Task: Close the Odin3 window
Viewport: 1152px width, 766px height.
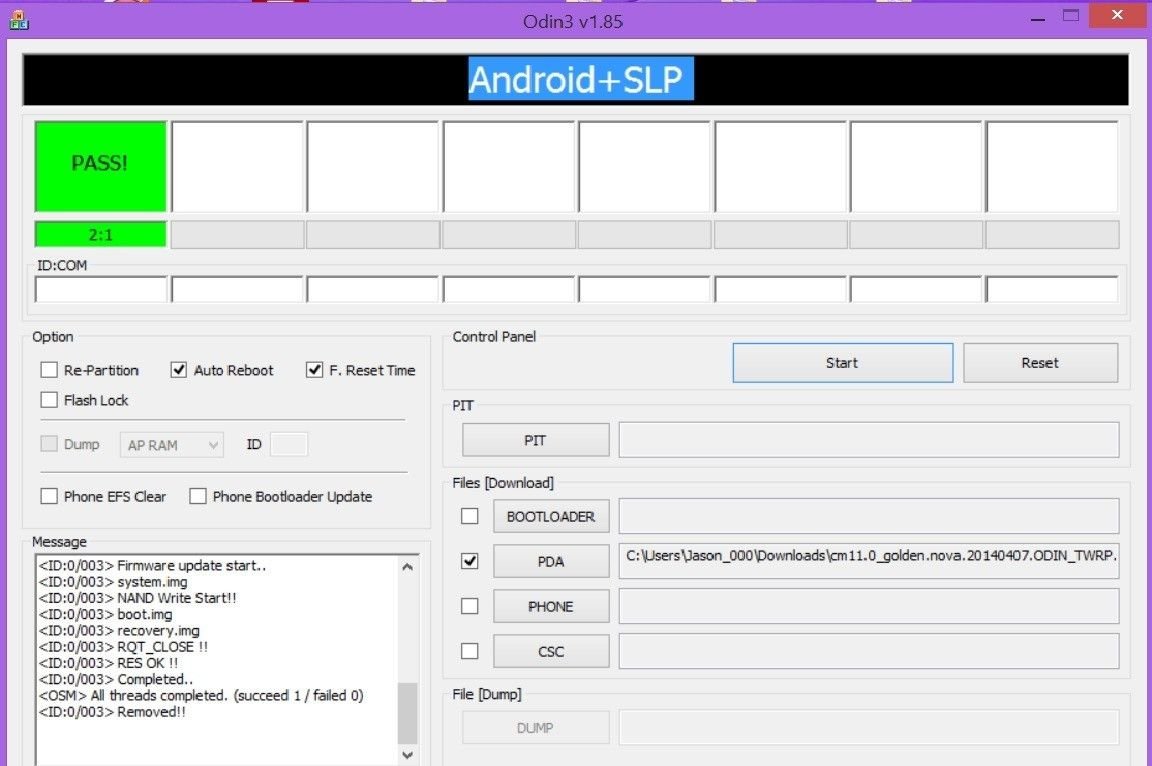Action: pos(1117,15)
